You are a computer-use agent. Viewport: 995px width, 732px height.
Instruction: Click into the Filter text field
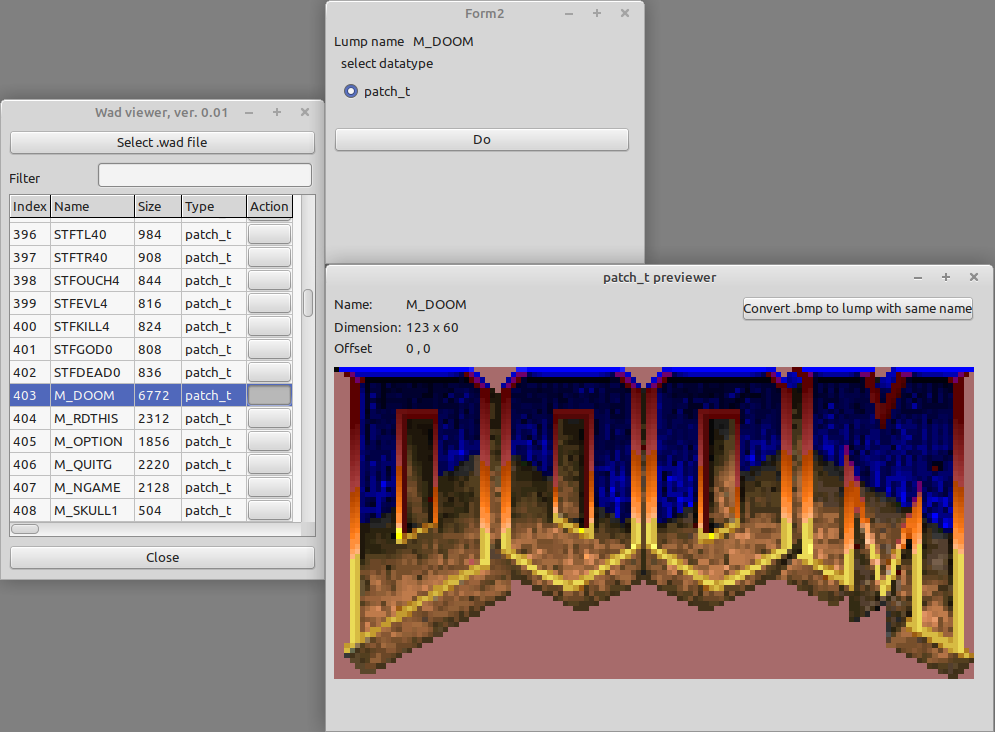point(205,175)
